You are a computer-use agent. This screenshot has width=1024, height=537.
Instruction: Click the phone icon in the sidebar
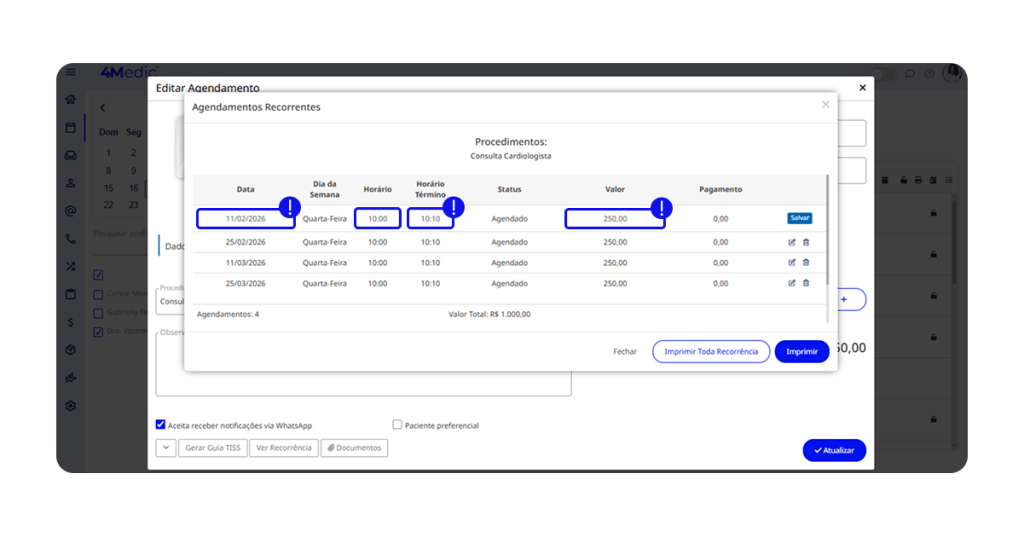tap(70, 239)
